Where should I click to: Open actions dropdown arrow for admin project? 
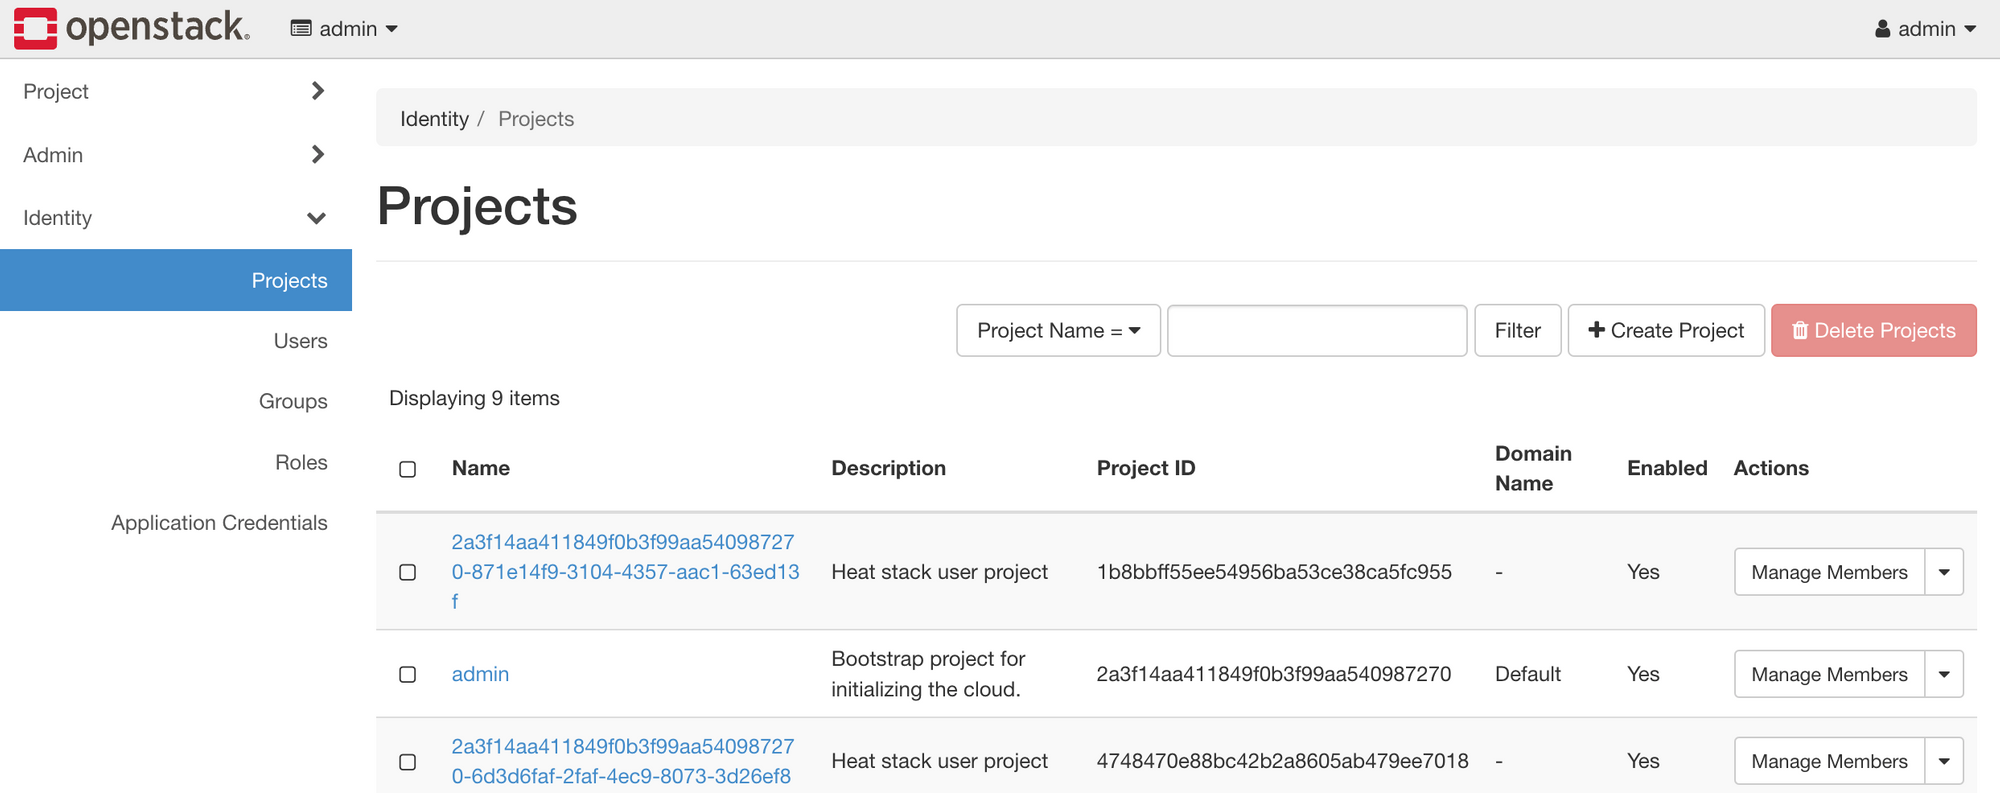pyautogui.click(x=1944, y=674)
